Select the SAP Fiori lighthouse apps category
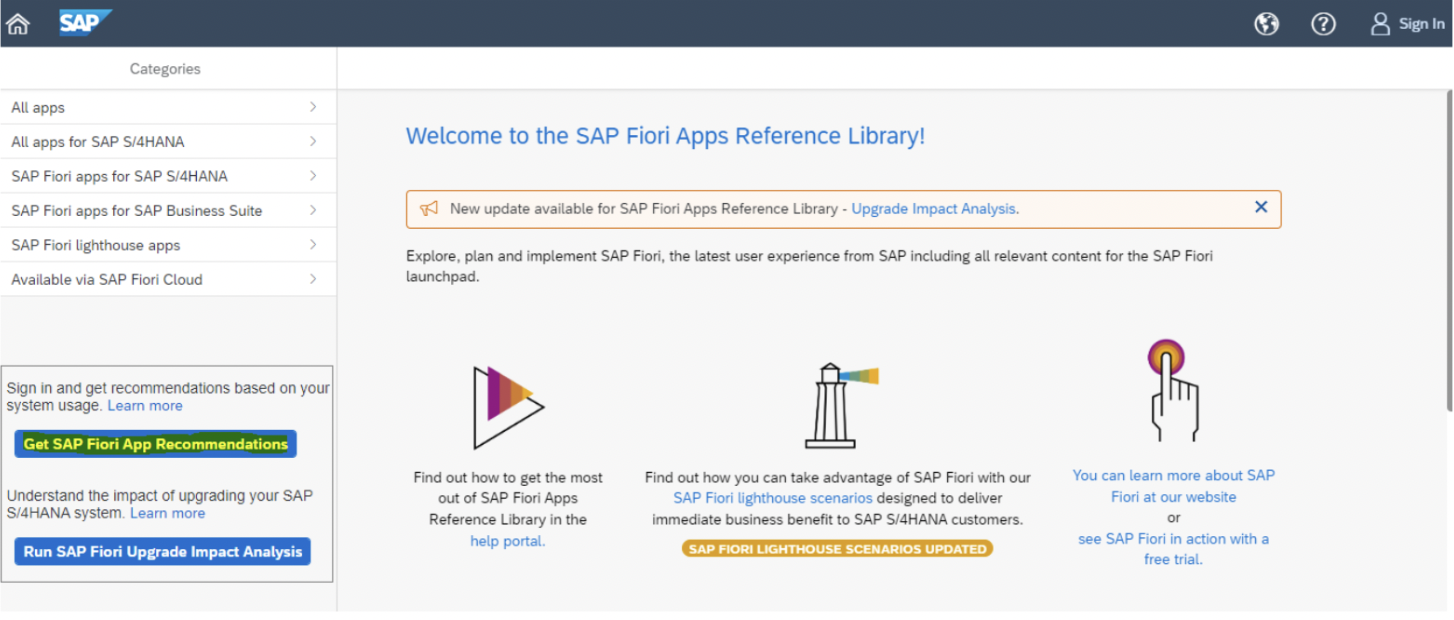Viewport: 1454px width, 620px height. pyautogui.click(x=167, y=245)
